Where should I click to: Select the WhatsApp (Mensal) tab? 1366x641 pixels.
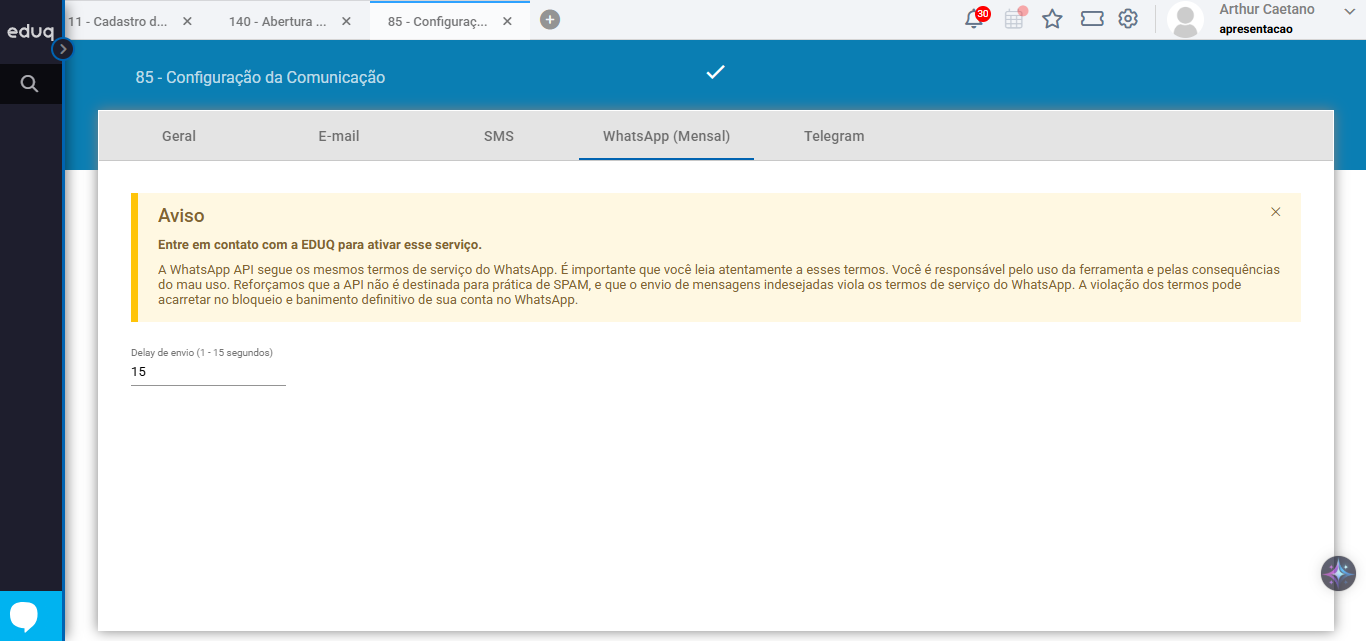(x=666, y=136)
